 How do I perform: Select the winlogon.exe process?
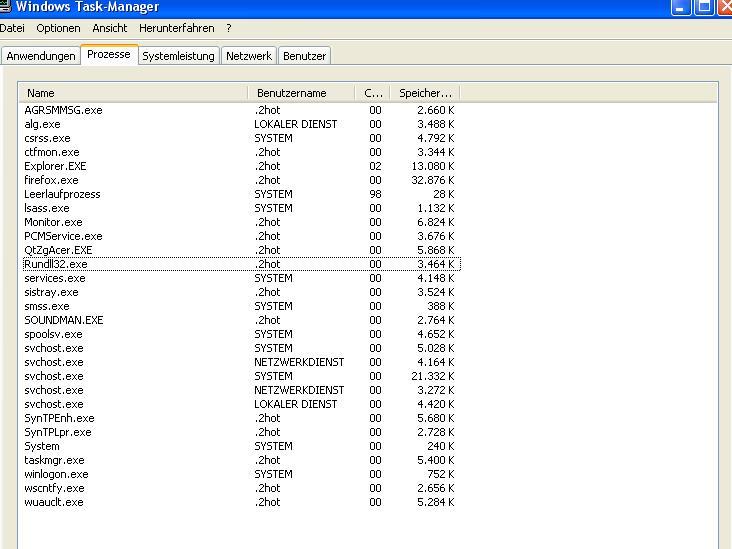tap(242, 474)
